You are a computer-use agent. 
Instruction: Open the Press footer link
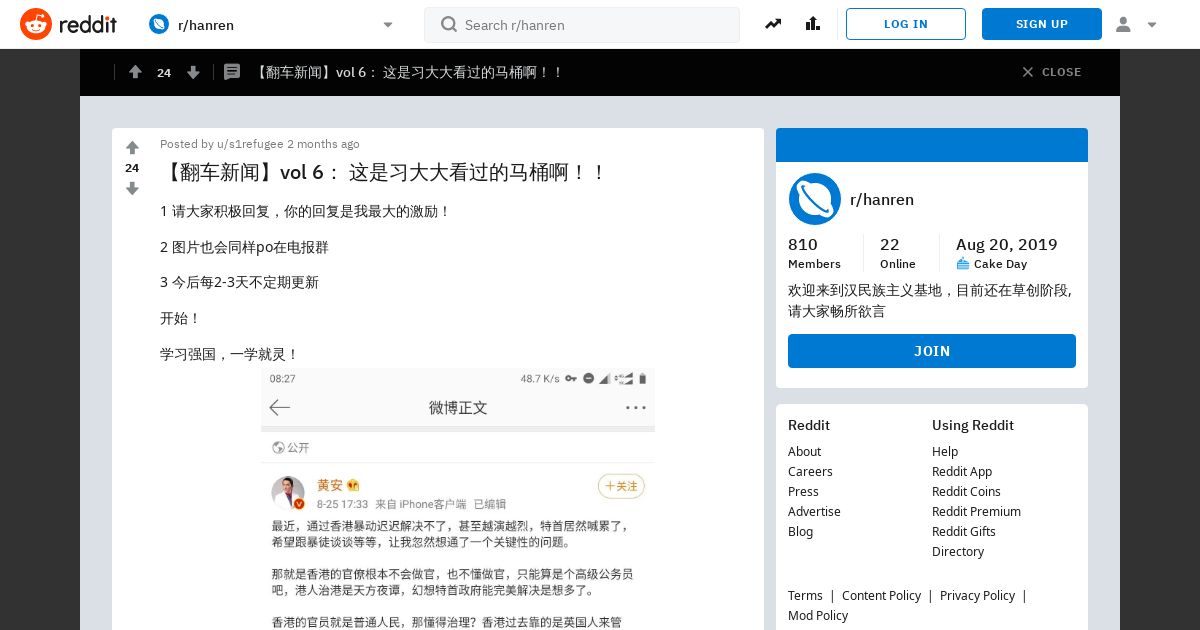tap(803, 491)
